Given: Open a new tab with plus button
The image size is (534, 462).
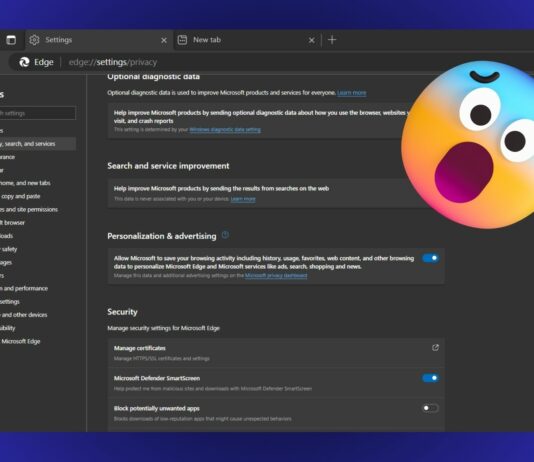Looking at the screenshot, I should pyautogui.click(x=332, y=40).
